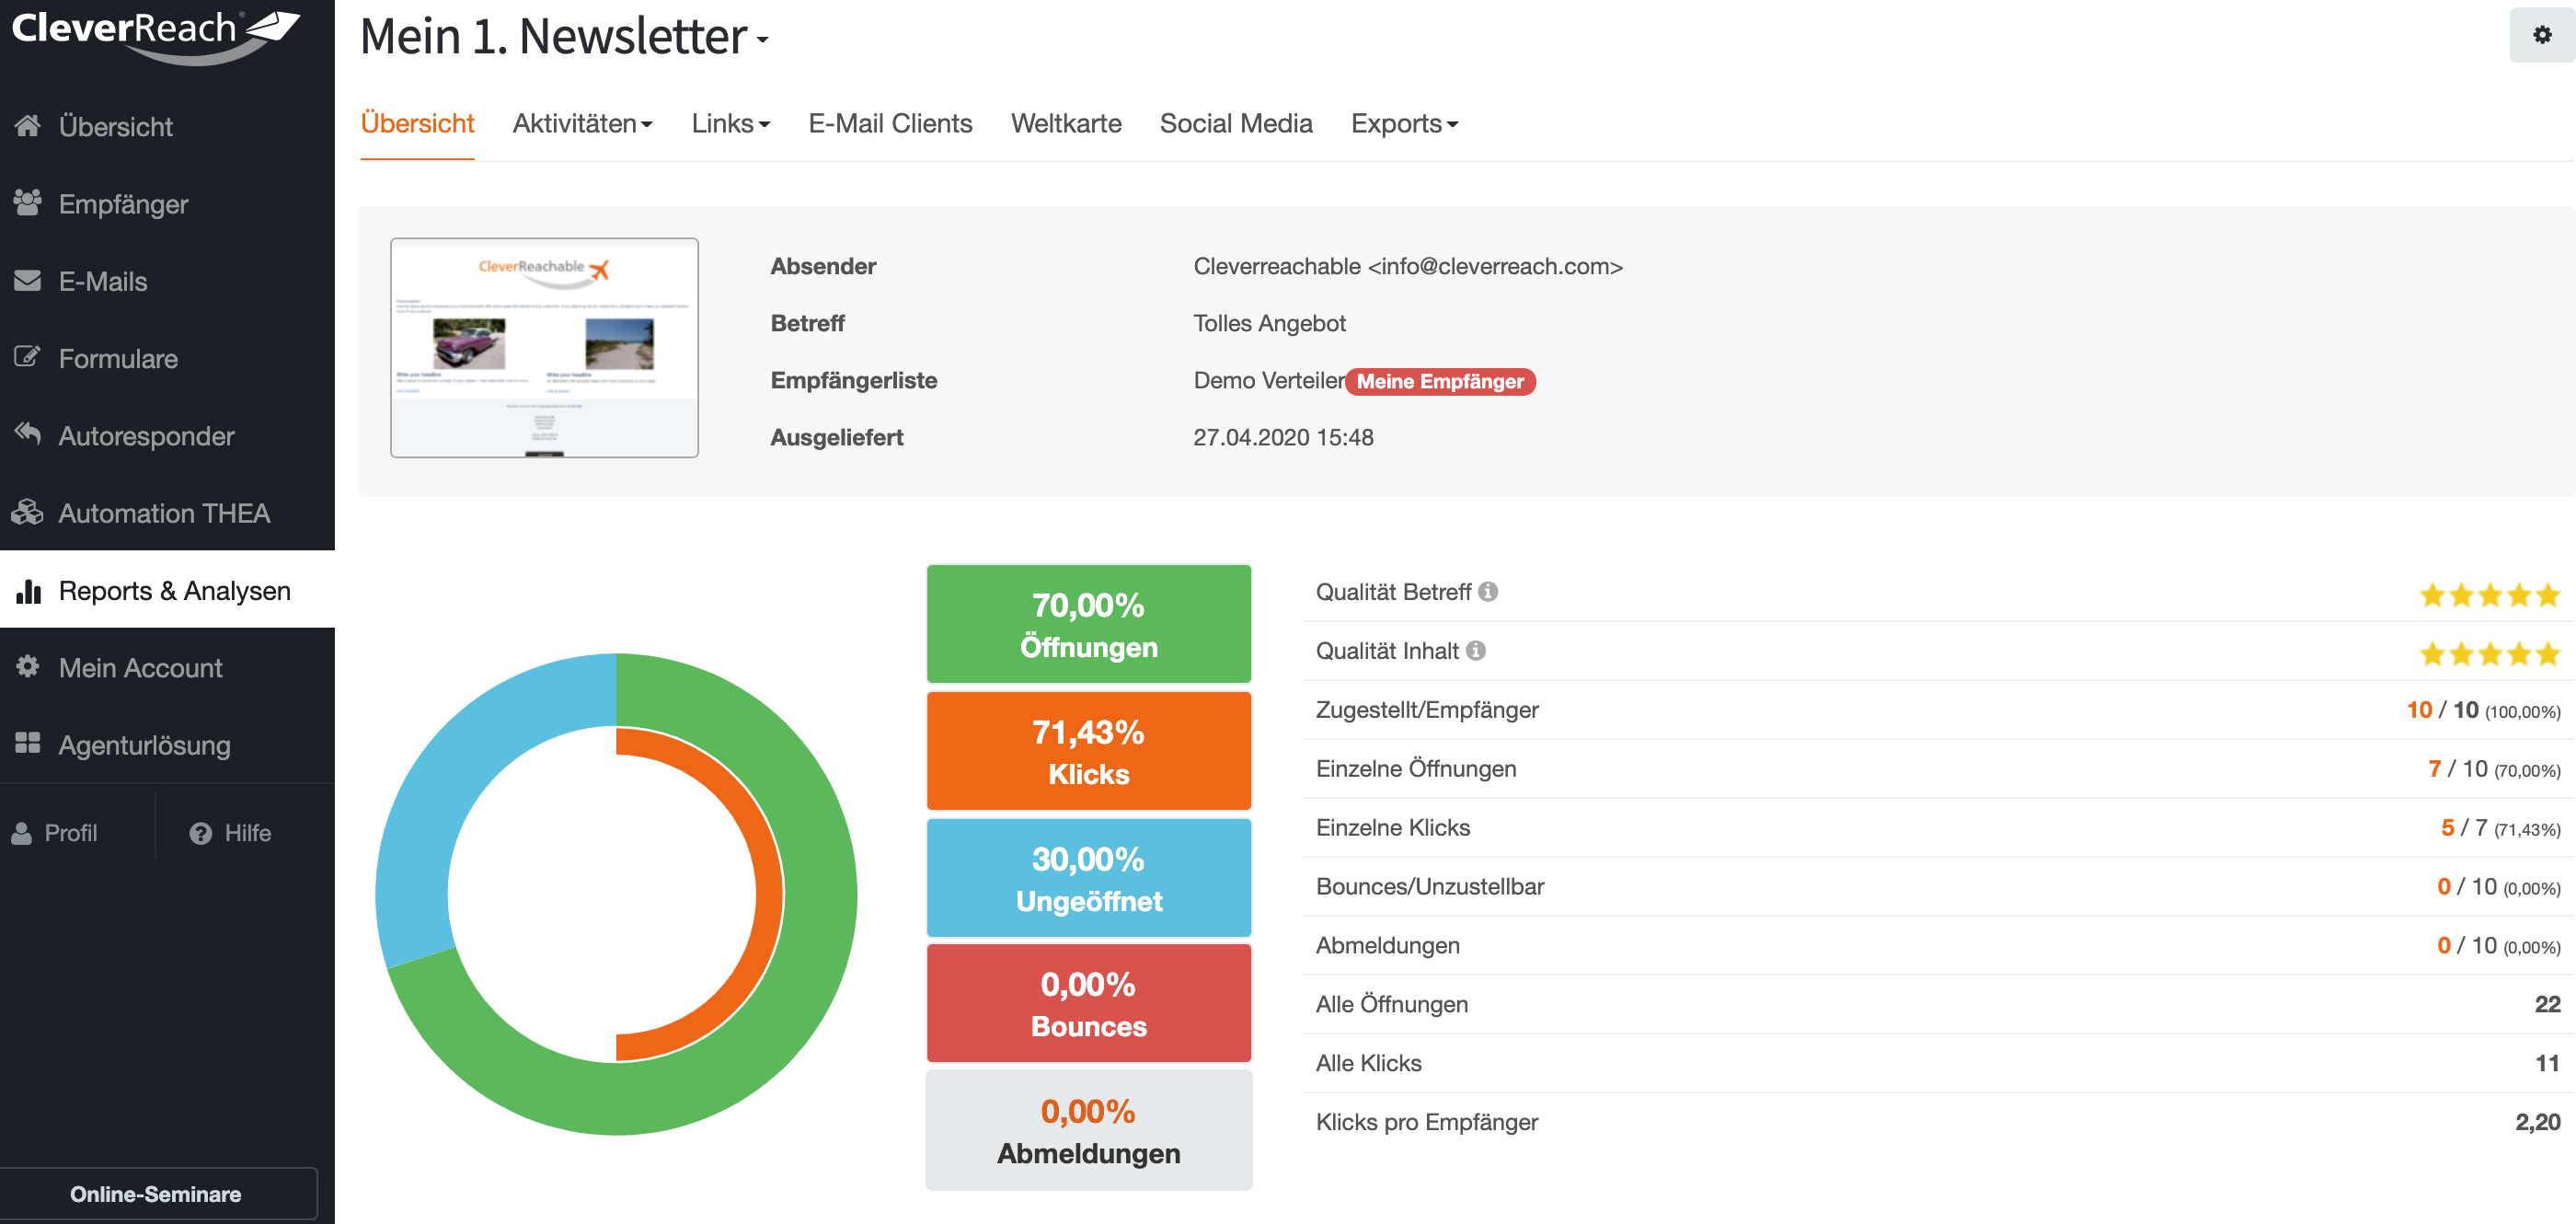Click the sender address Cleverreachable info@cleverreach.com
This screenshot has width=2576, height=1224.
tap(1408, 267)
